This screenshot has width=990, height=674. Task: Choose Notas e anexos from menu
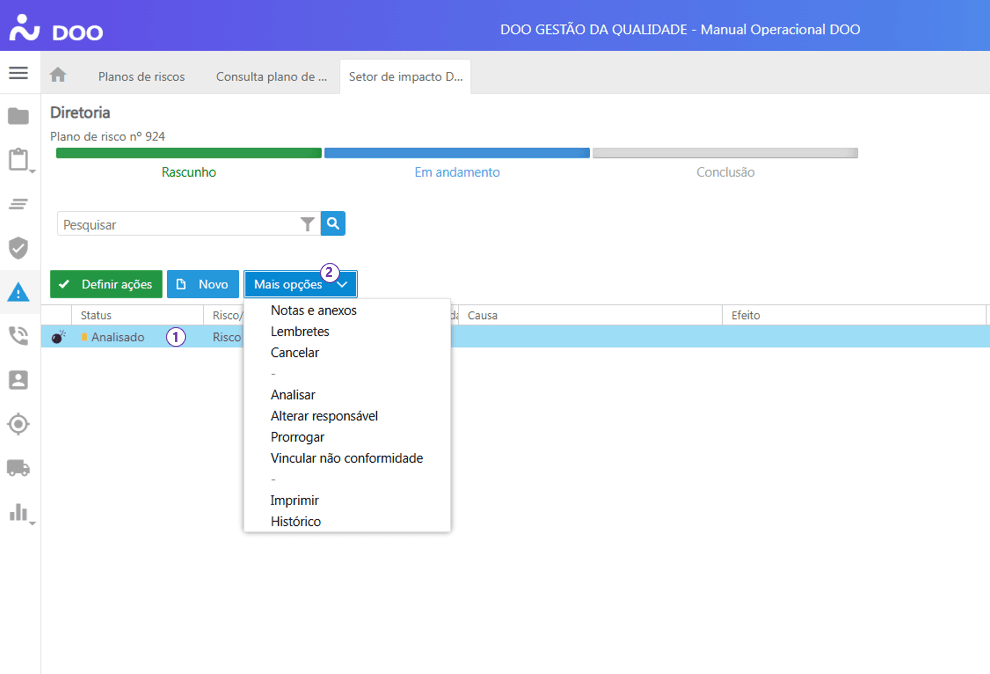(x=313, y=310)
